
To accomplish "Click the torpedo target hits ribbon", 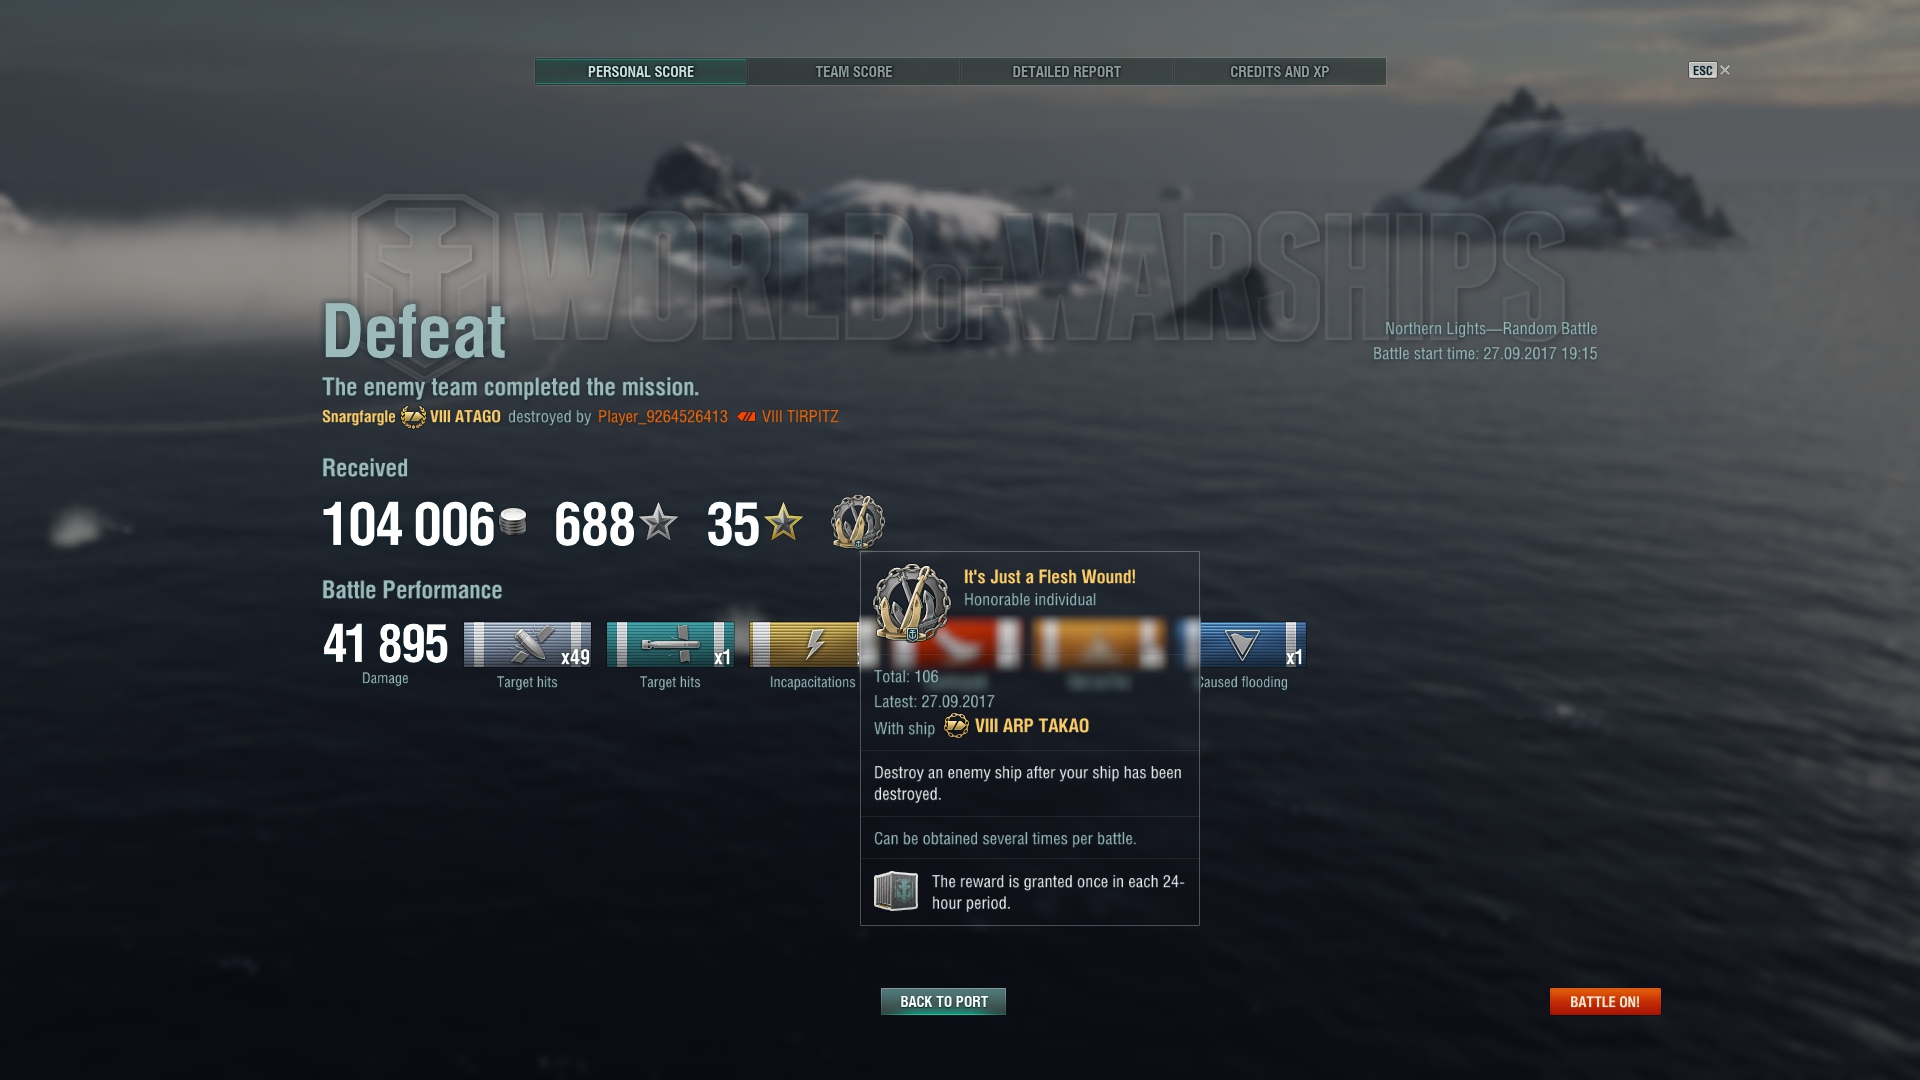I will (x=670, y=644).
